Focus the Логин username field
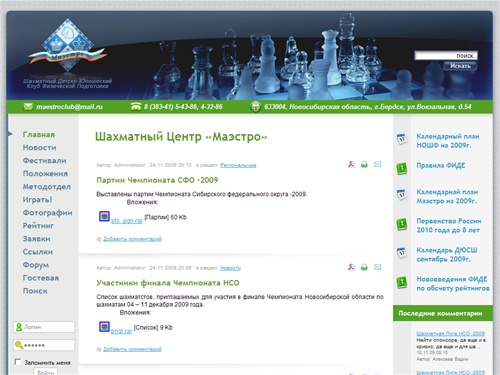The height and width of the screenshot is (375, 500). (44, 327)
